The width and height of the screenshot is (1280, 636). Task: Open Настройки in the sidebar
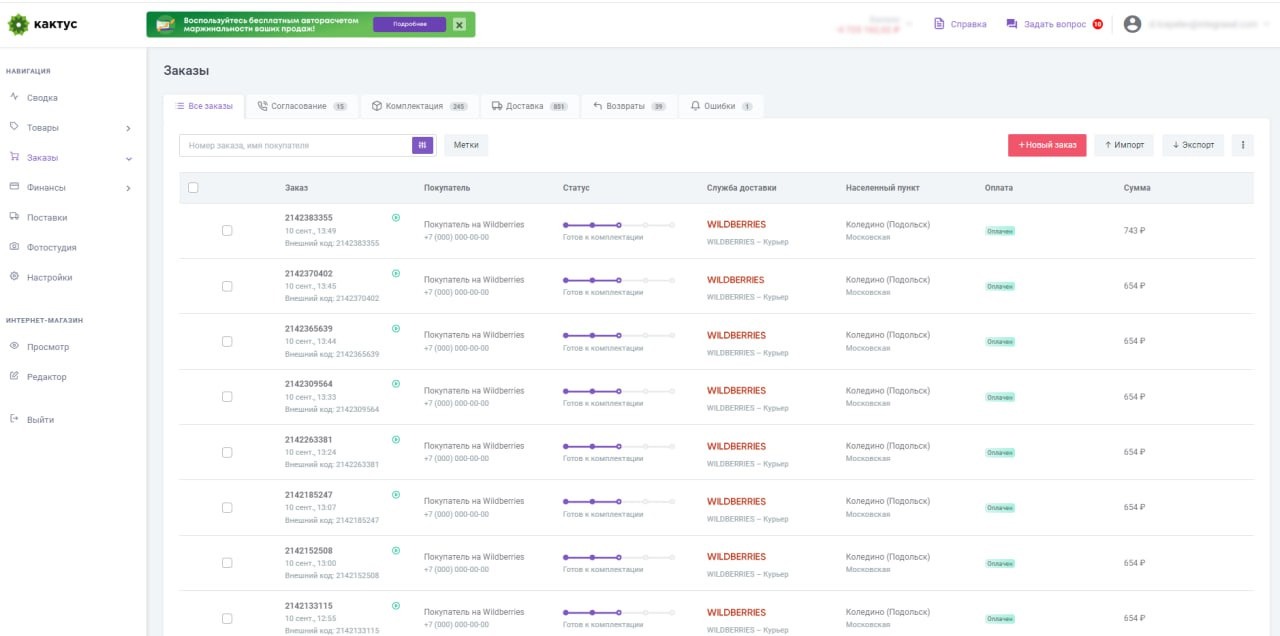point(49,277)
